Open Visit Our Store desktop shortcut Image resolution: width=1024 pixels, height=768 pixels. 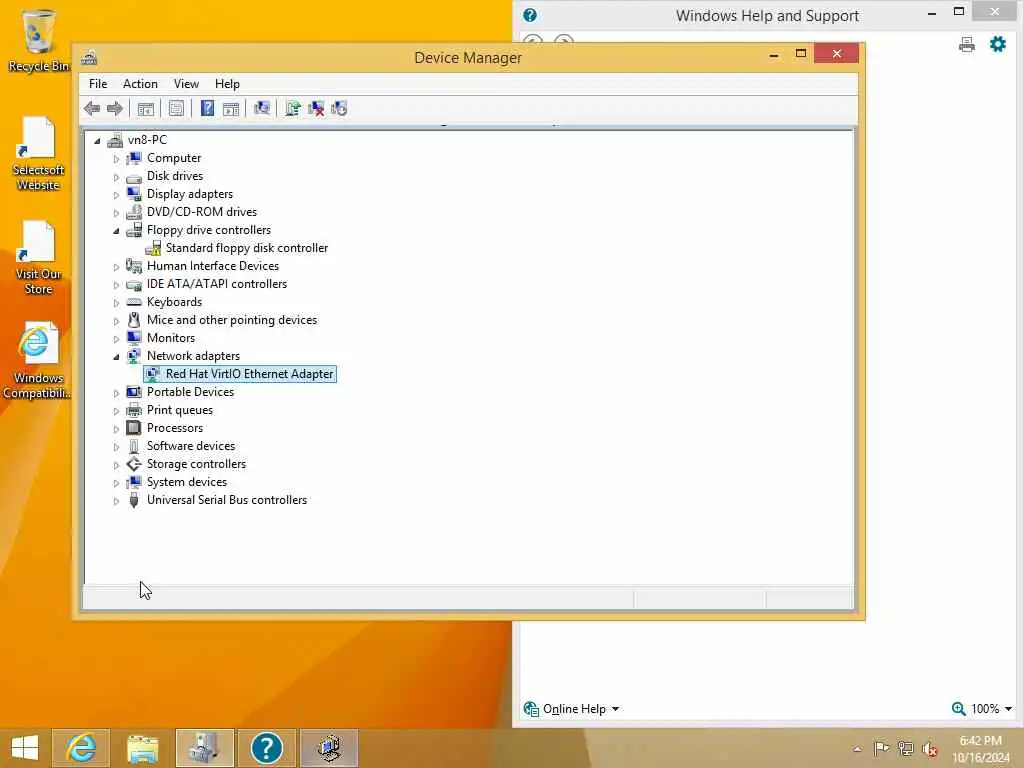[38, 258]
